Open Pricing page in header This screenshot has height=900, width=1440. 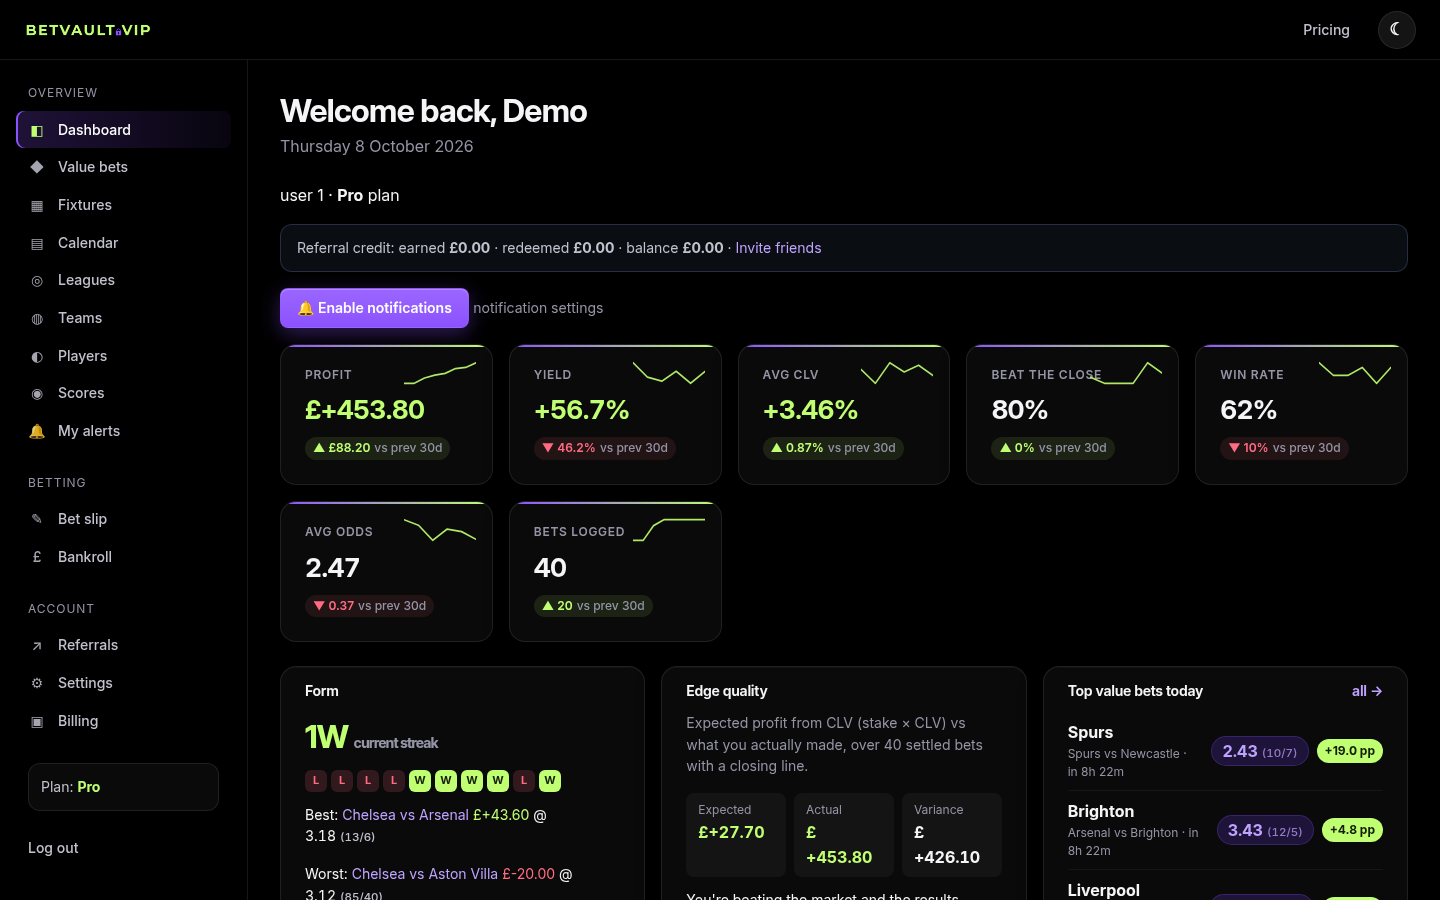pyautogui.click(x=1326, y=30)
